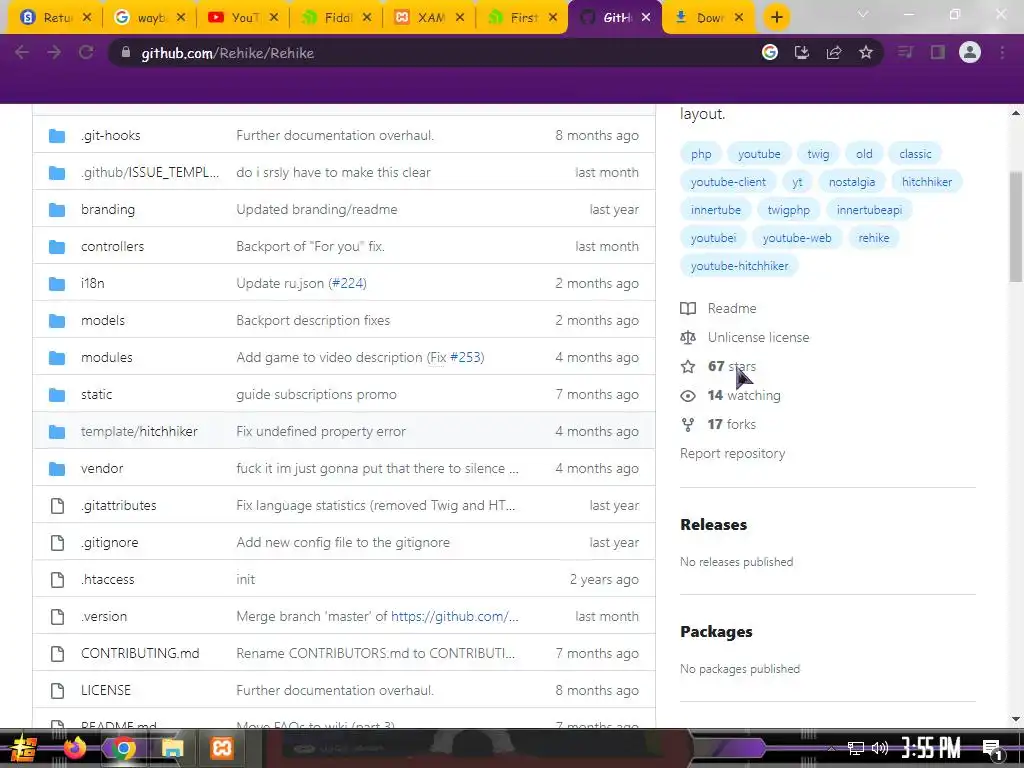Select the twig topic tag
The width and height of the screenshot is (1024, 768).
tap(818, 154)
